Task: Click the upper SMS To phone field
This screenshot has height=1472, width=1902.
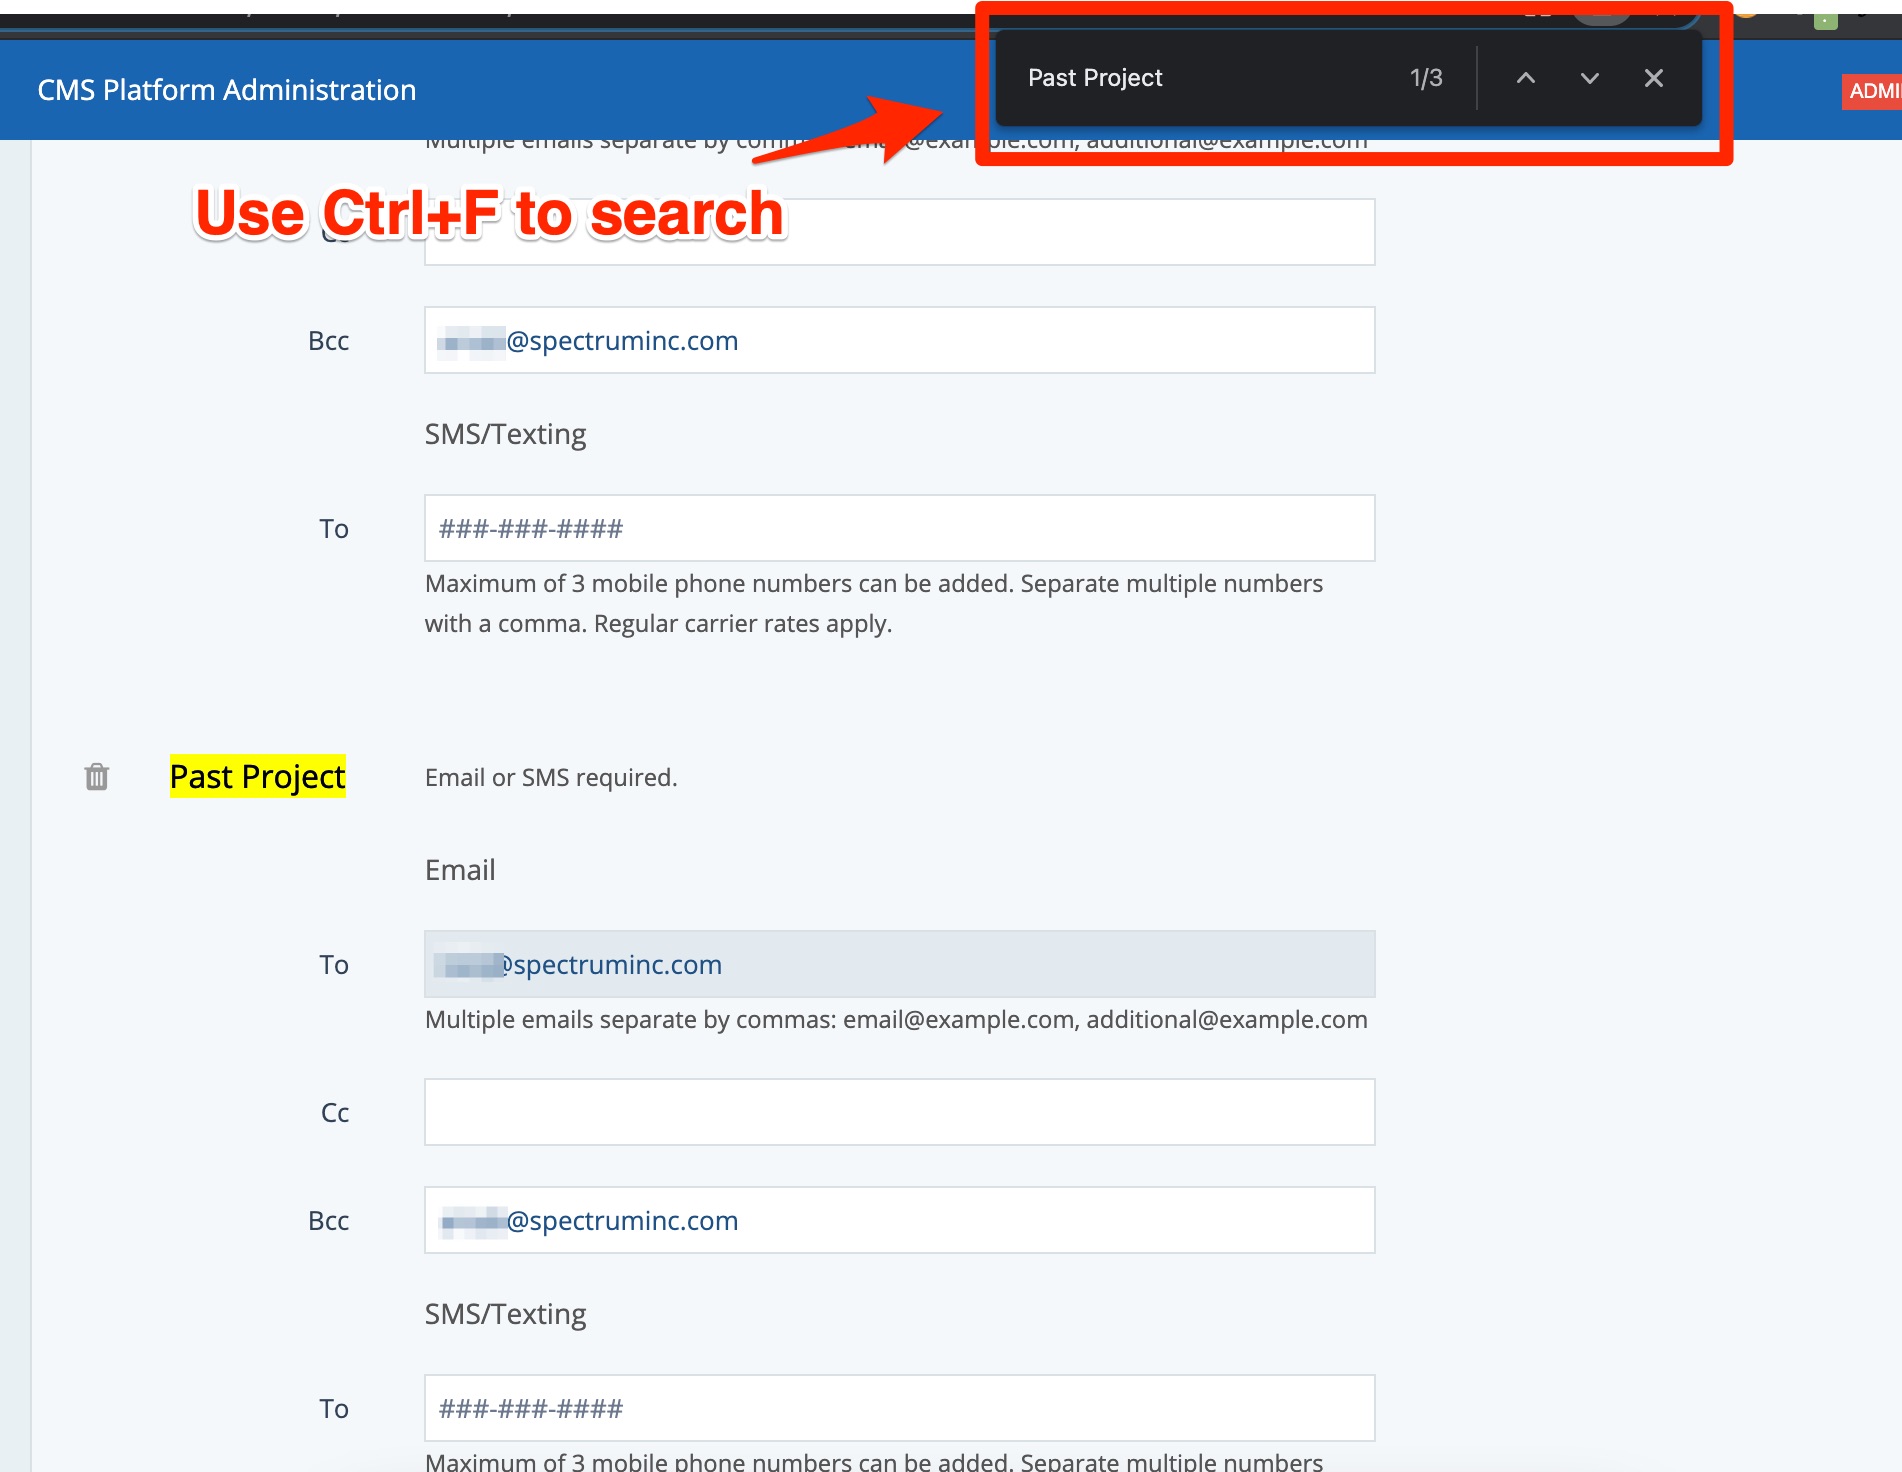Action: [x=899, y=528]
